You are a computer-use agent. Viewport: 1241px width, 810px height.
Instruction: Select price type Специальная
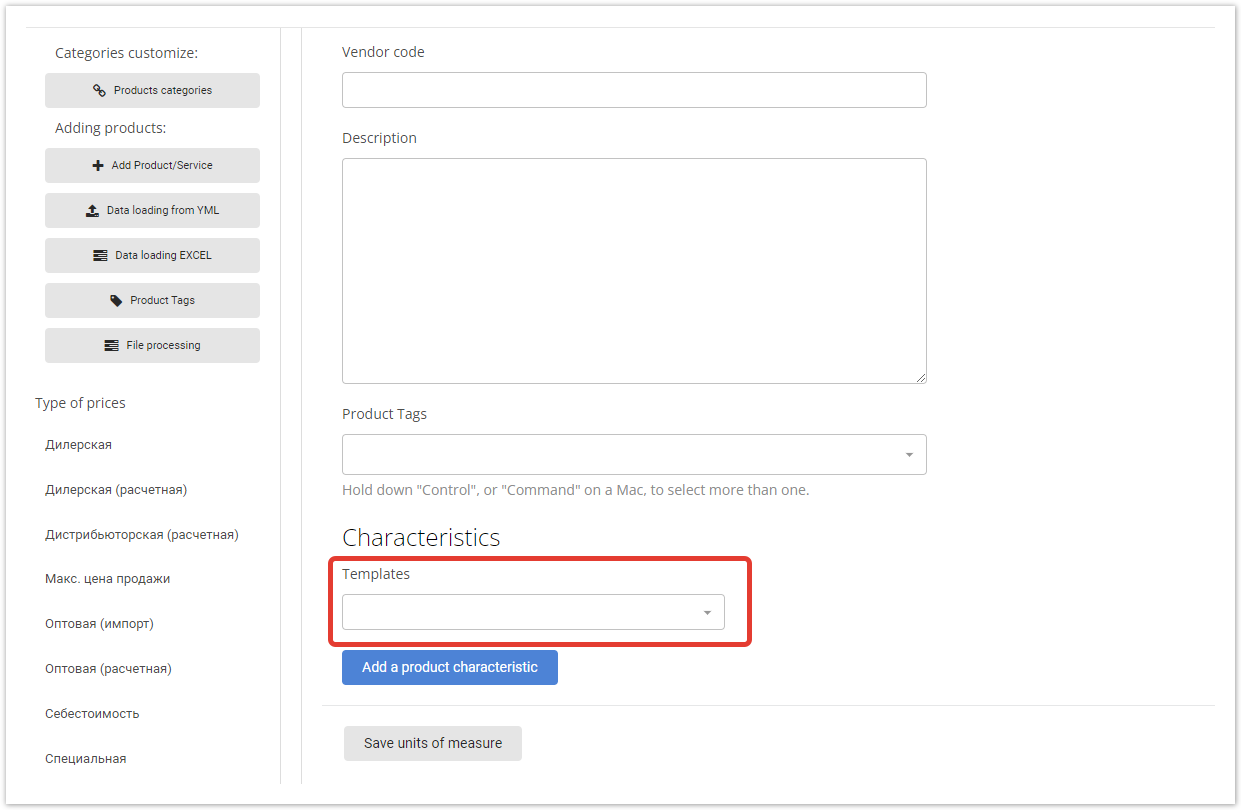86,758
